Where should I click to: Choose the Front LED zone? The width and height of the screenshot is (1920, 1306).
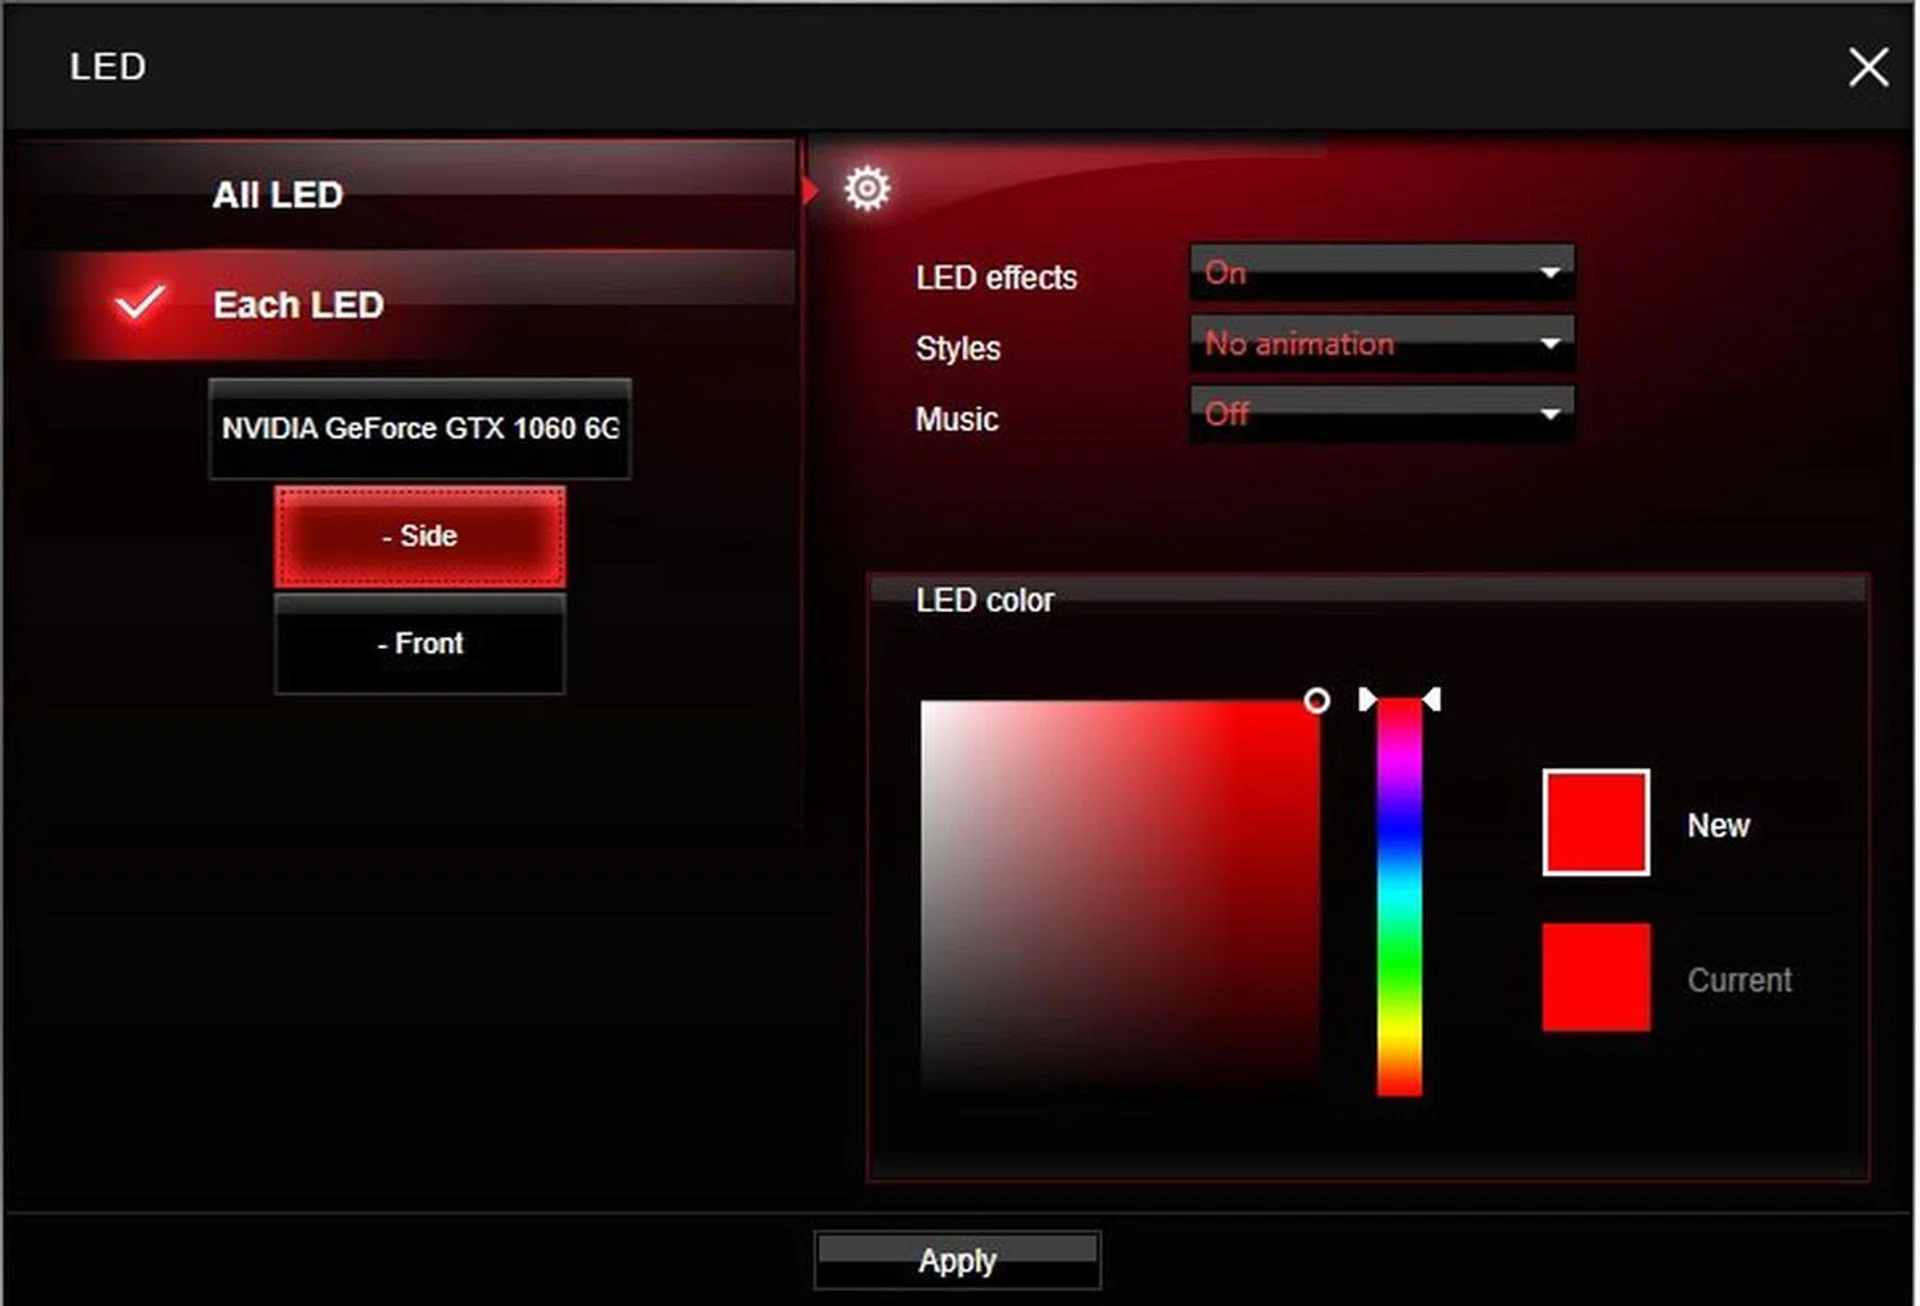tap(420, 644)
